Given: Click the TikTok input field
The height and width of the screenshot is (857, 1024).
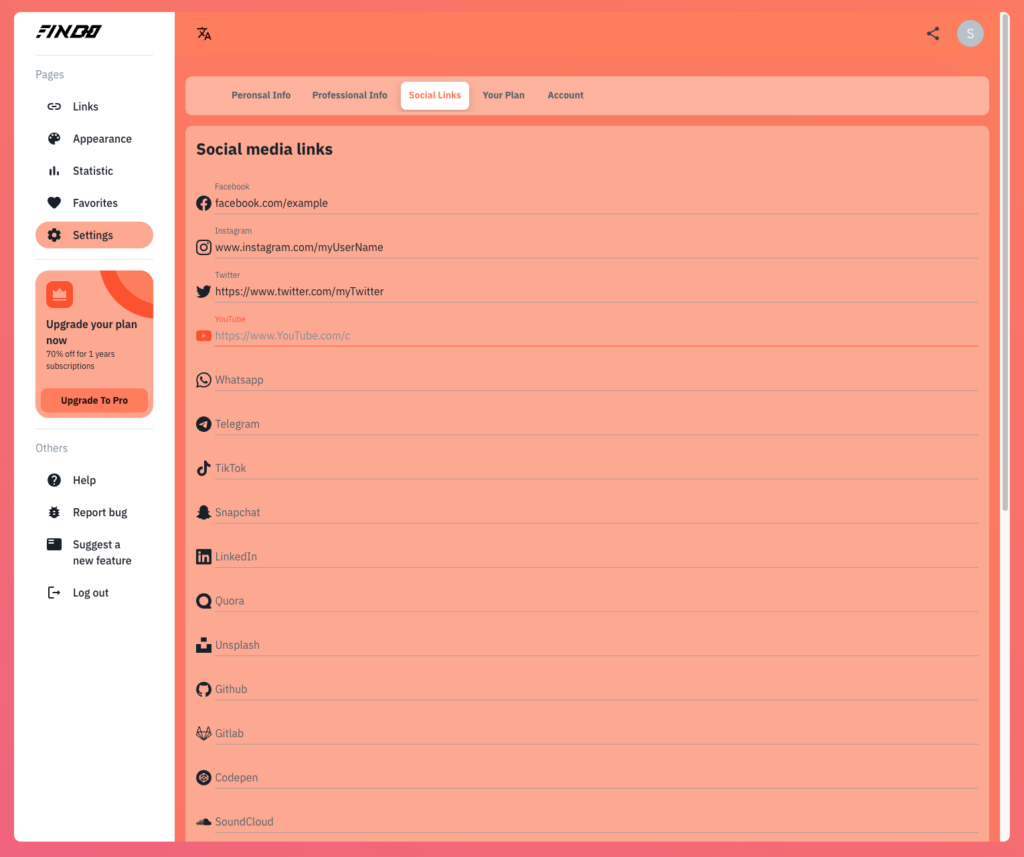Looking at the screenshot, I should coord(596,468).
